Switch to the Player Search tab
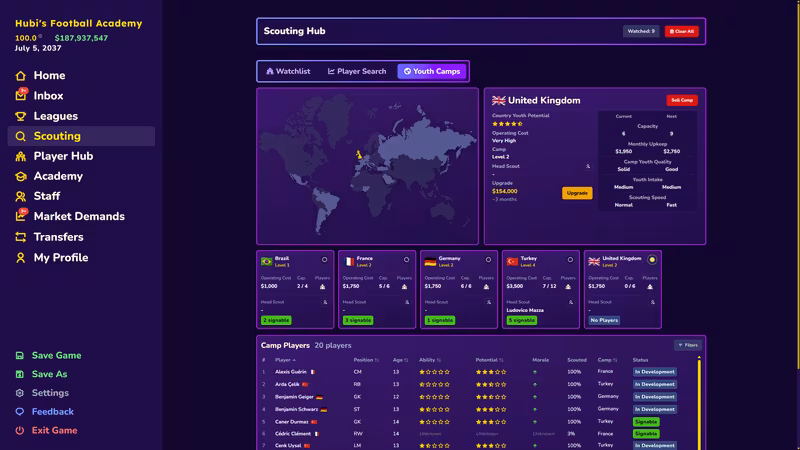 click(x=357, y=71)
